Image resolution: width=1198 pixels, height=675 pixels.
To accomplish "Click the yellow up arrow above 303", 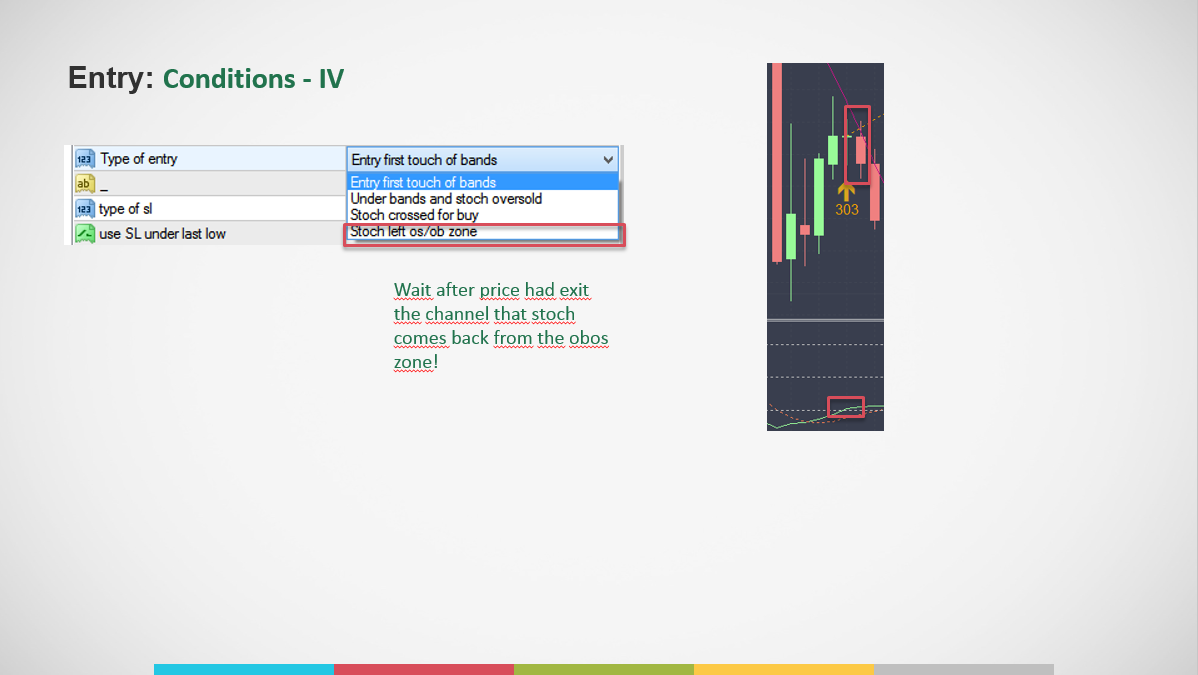I will [x=847, y=191].
